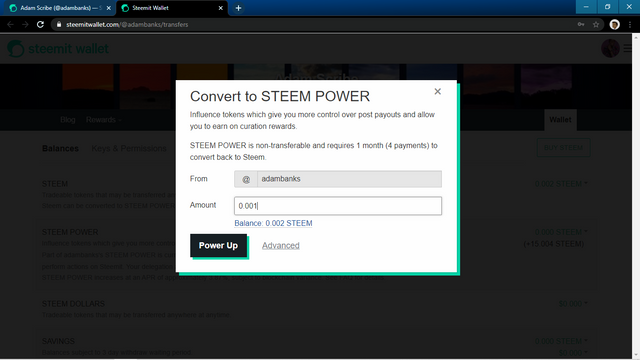Close the Steemit Wallet tab
This screenshot has width=640, height=360.
220,8
